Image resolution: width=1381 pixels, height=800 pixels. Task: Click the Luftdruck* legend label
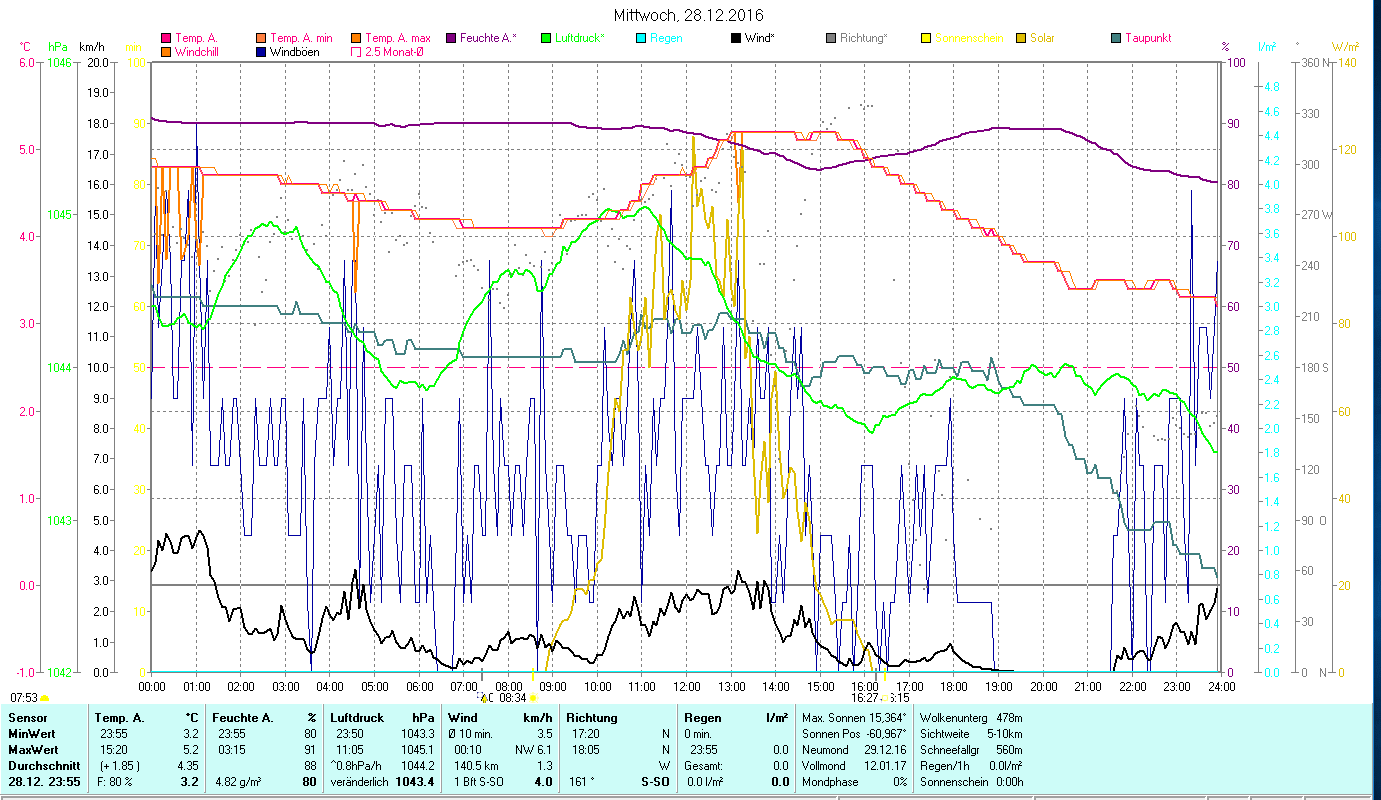(580, 38)
